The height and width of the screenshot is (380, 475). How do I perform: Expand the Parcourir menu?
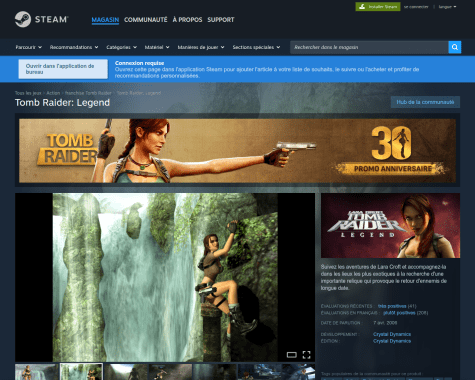pyautogui.click(x=29, y=47)
